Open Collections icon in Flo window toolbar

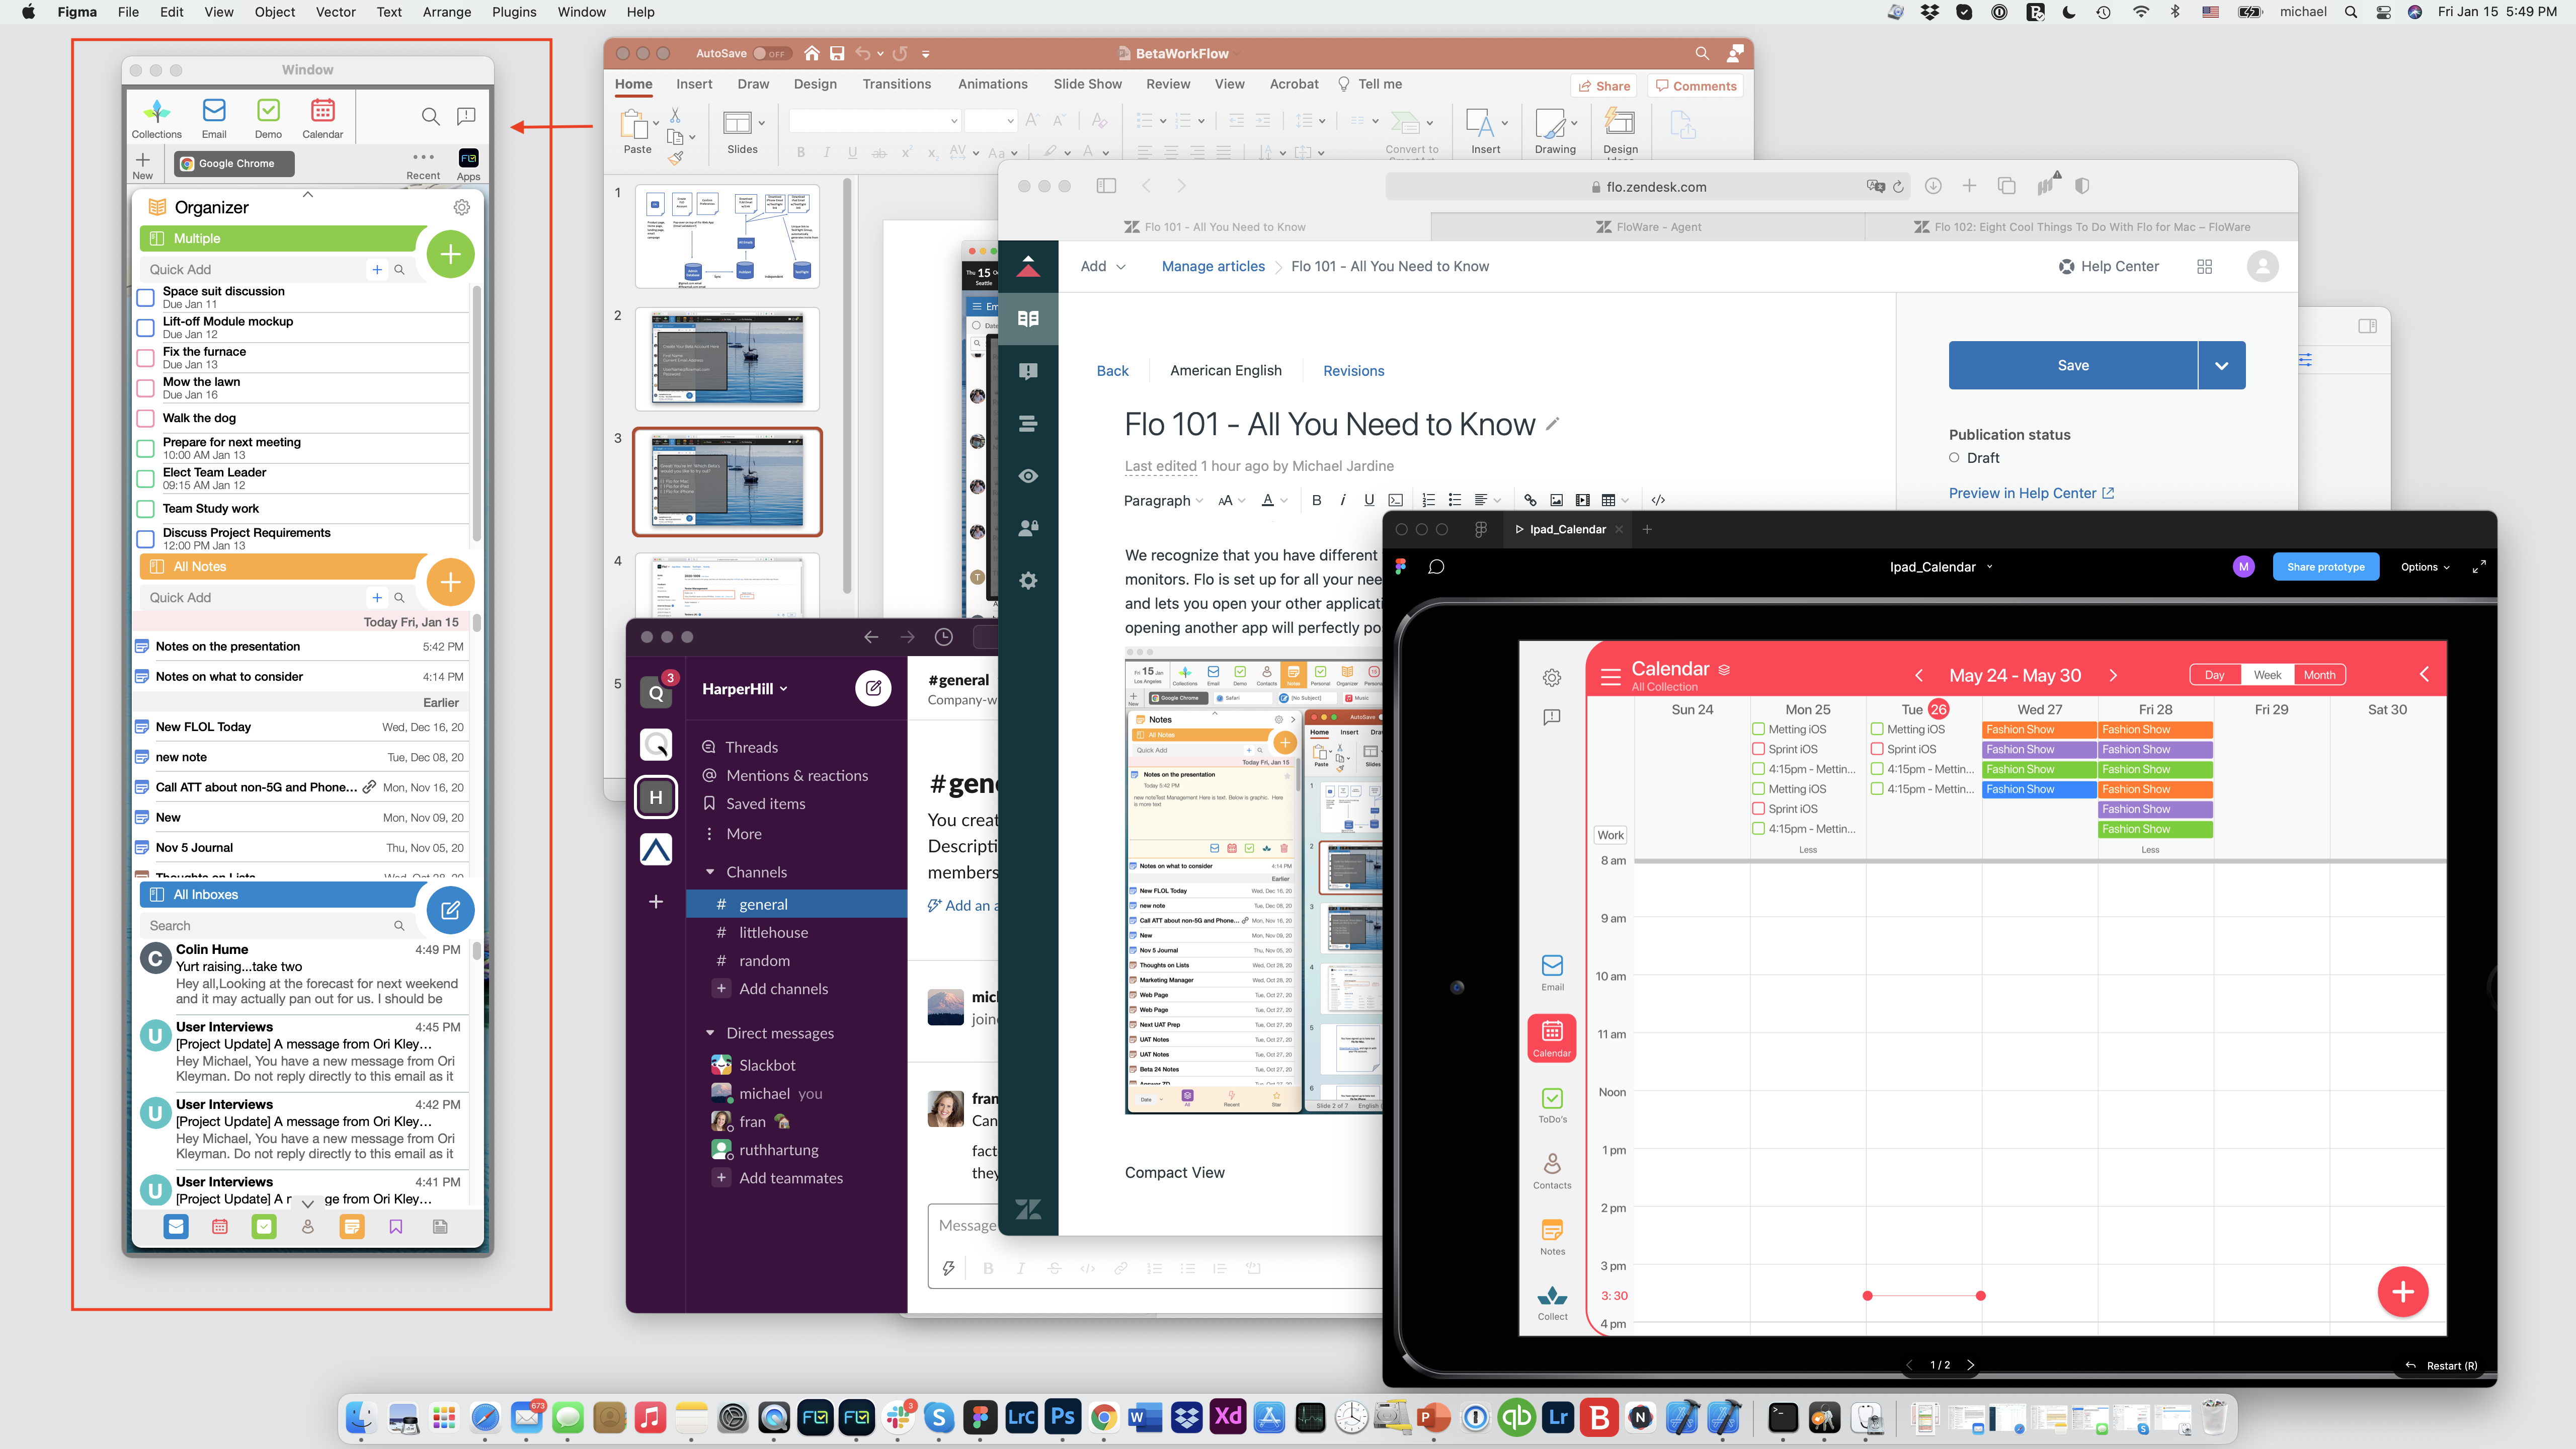click(157, 117)
